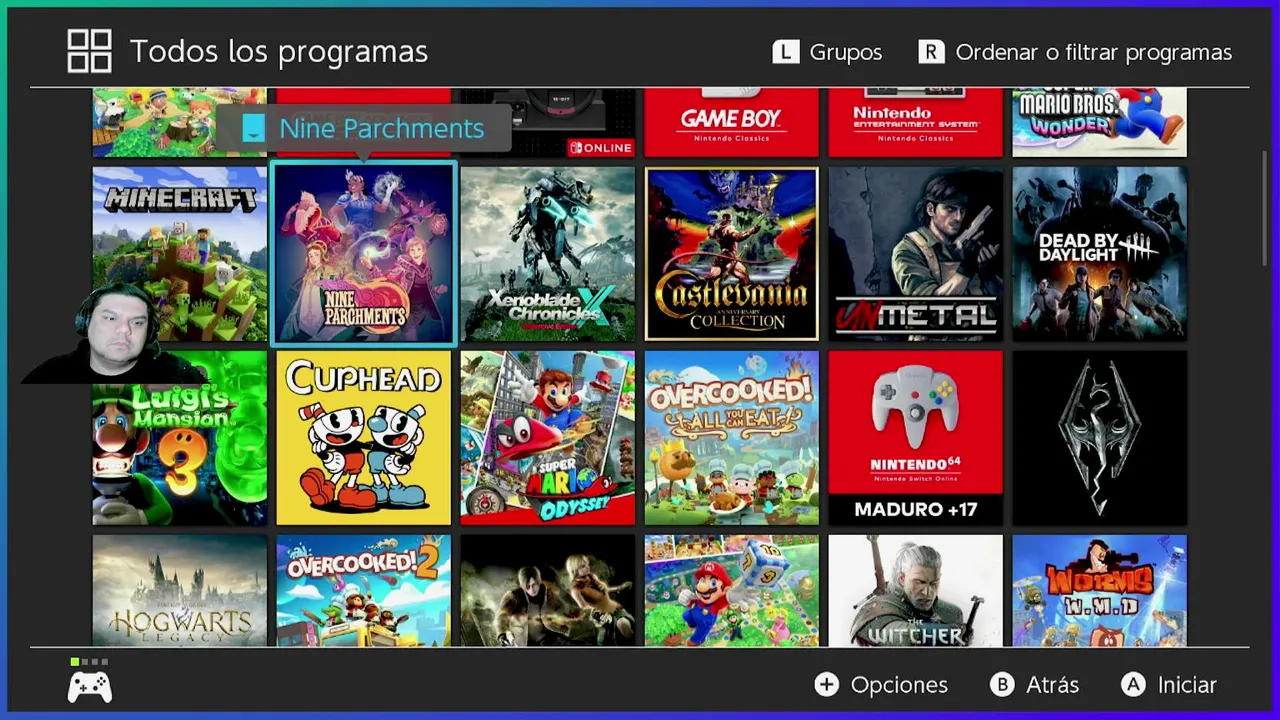Open Luigi's Mansion 3 tile
The image size is (1280, 720).
point(180,438)
